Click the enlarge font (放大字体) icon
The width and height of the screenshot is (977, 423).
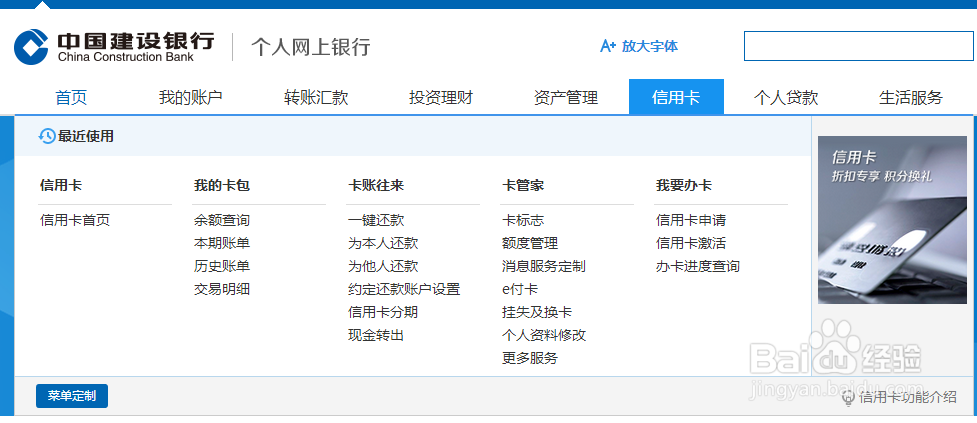pyautogui.click(x=607, y=46)
